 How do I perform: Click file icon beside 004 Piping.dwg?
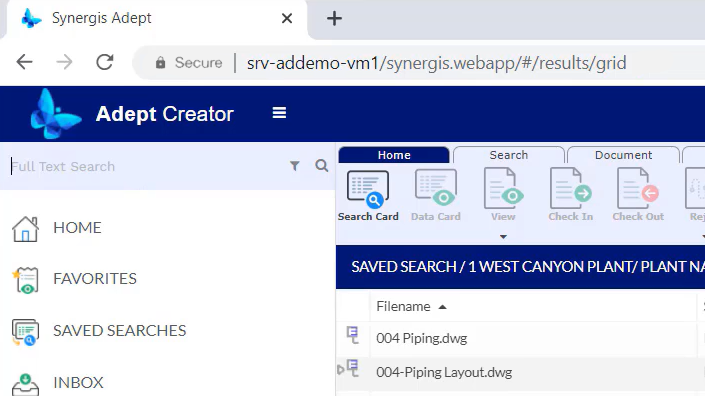352,335
